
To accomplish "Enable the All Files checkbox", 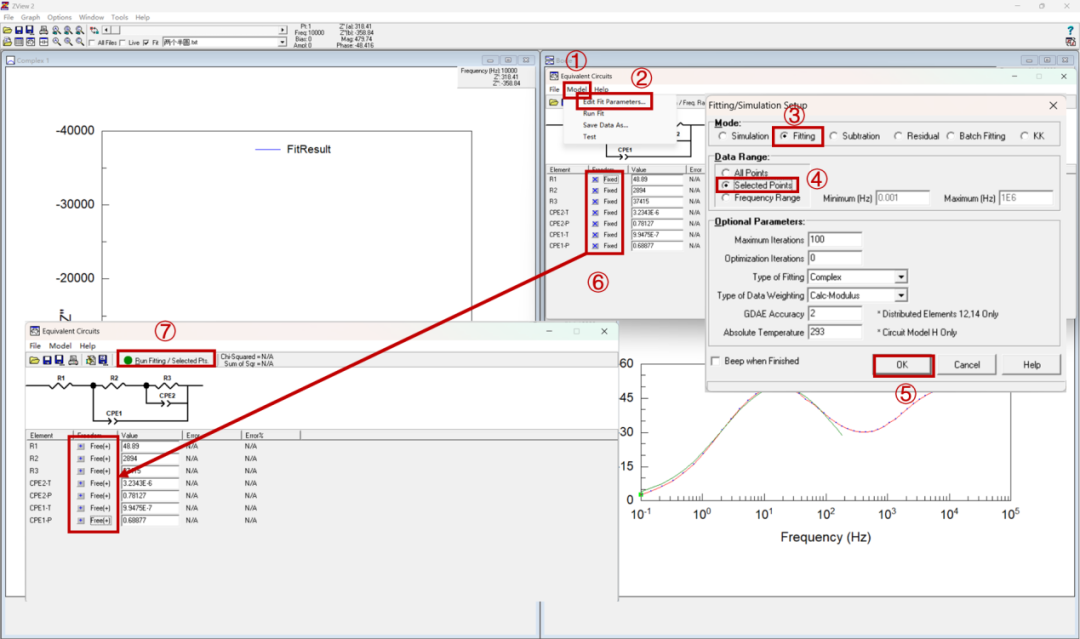I will coord(92,43).
